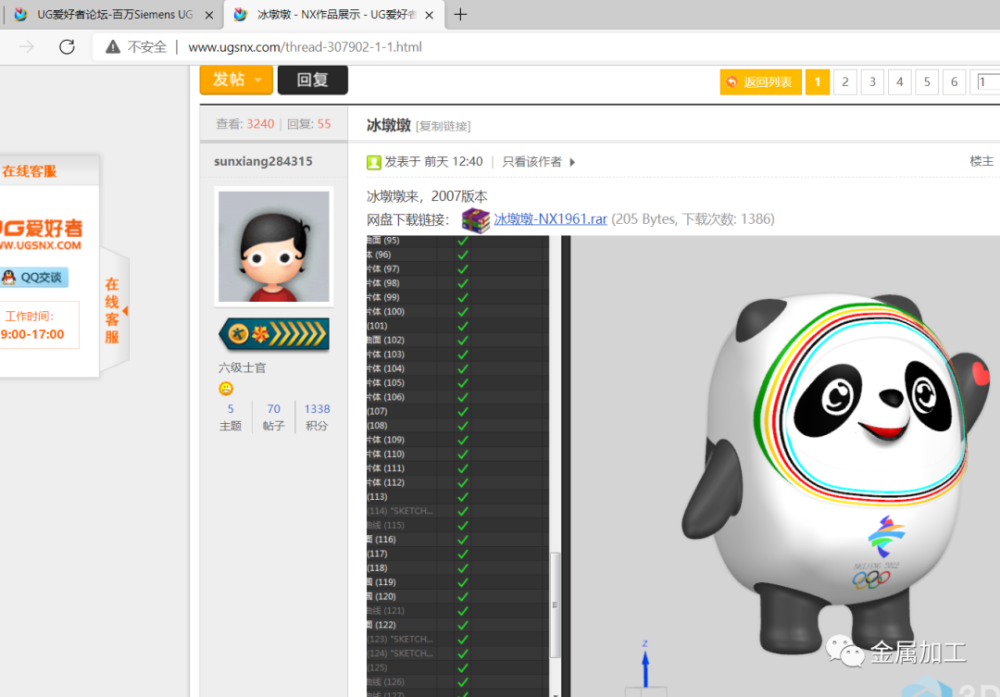Click the 在线客服 panel header
The height and width of the screenshot is (697, 1000).
[x=49, y=171]
